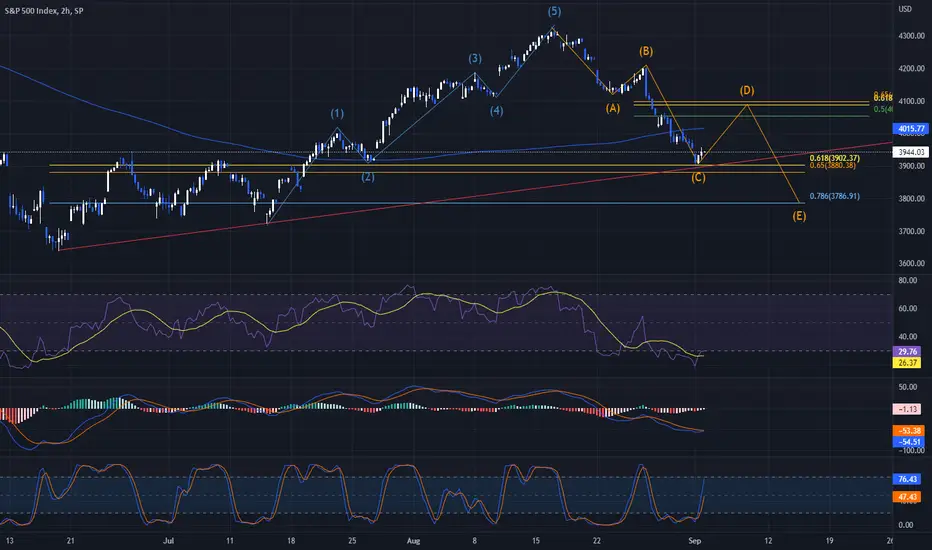932x550 pixels.
Task: Click the 15 date on time axis
Action: click(536, 541)
